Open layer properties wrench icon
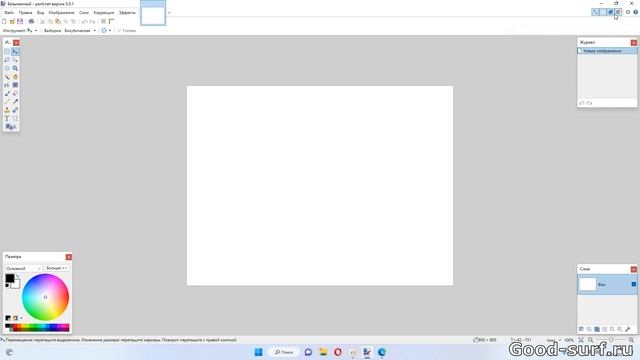This screenshot has height=360, width=640. [628, 329]
